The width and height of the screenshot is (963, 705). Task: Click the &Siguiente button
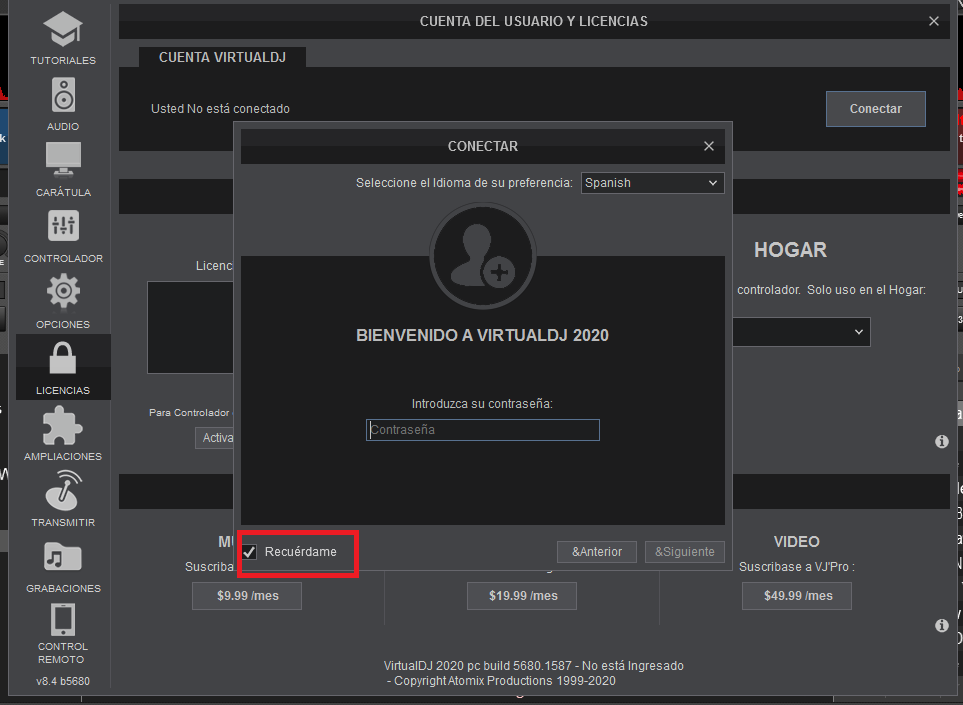685,551
